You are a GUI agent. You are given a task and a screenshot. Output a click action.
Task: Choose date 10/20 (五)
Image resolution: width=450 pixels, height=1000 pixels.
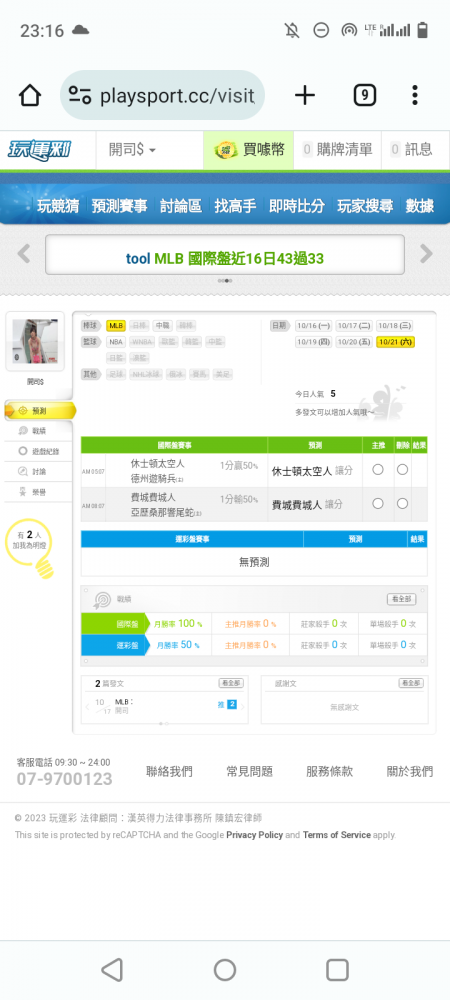(353, 342)
